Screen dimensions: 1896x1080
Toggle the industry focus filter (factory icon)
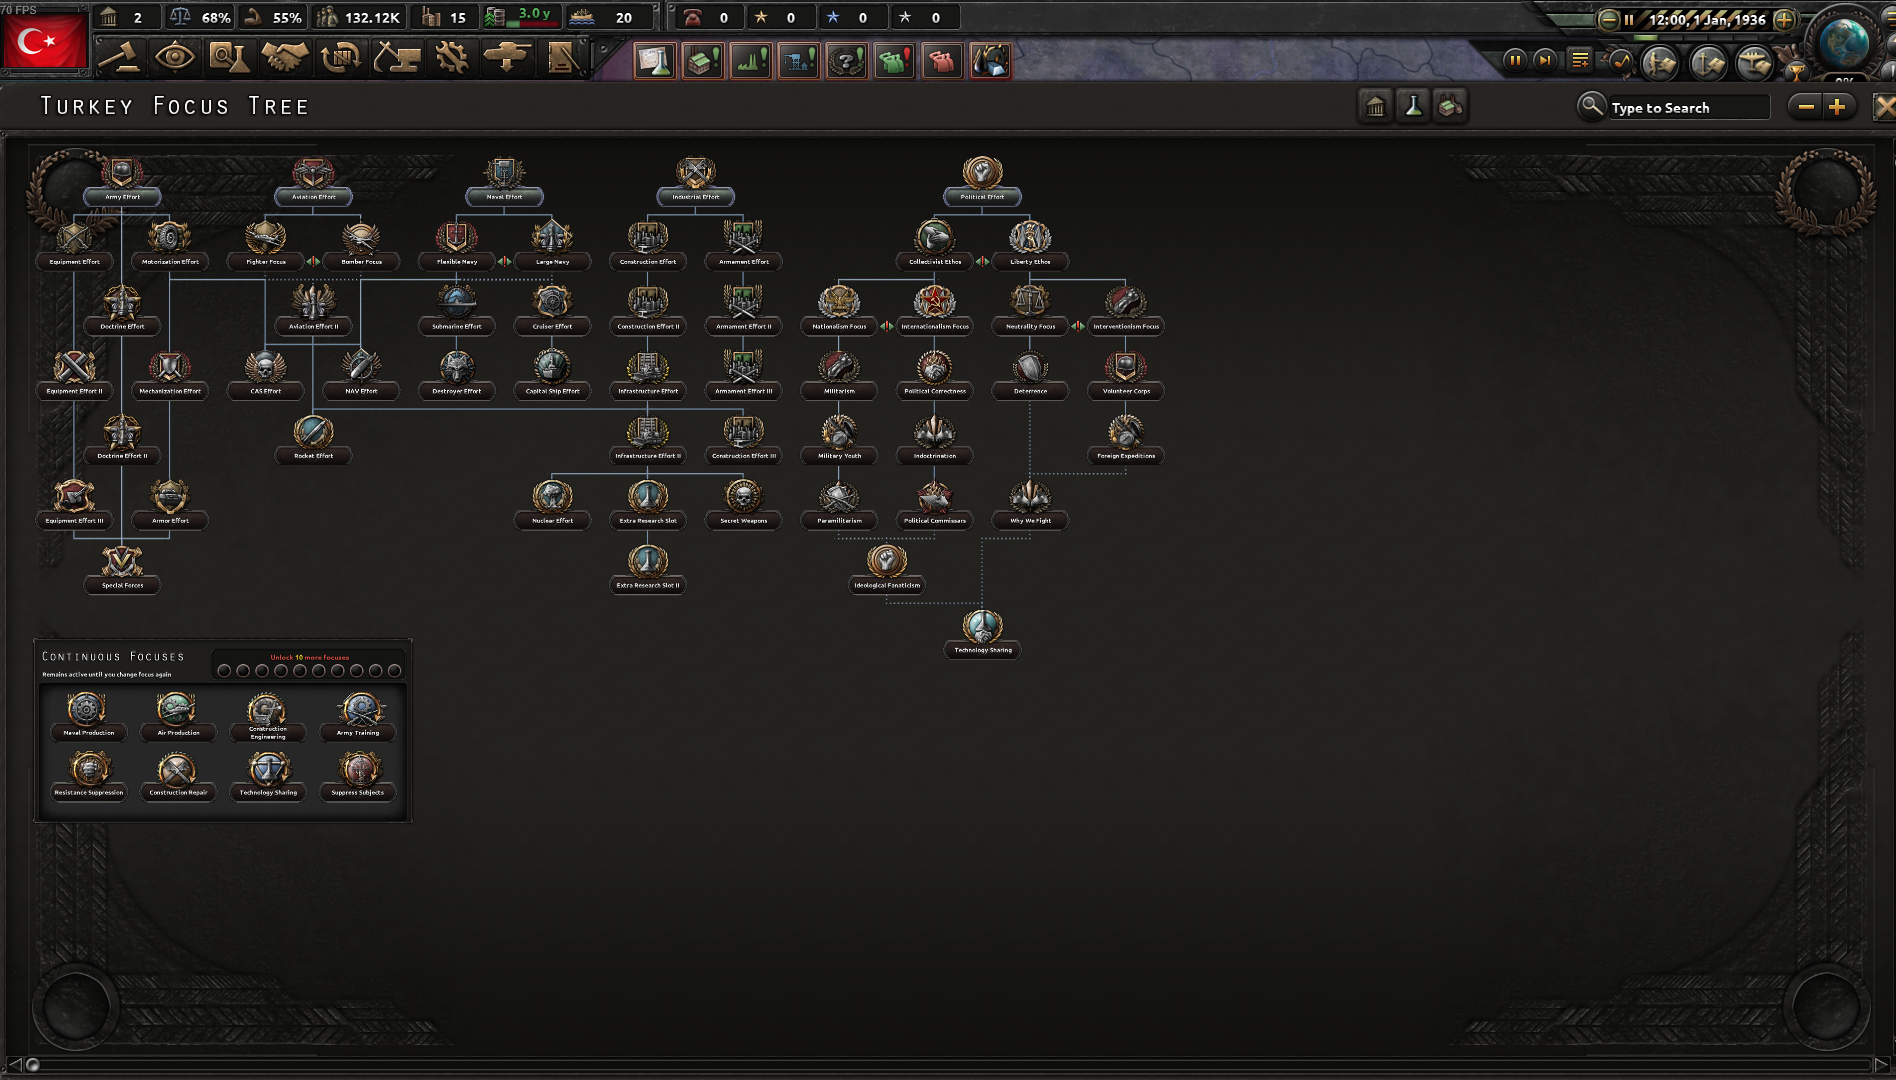[1450, 106]
